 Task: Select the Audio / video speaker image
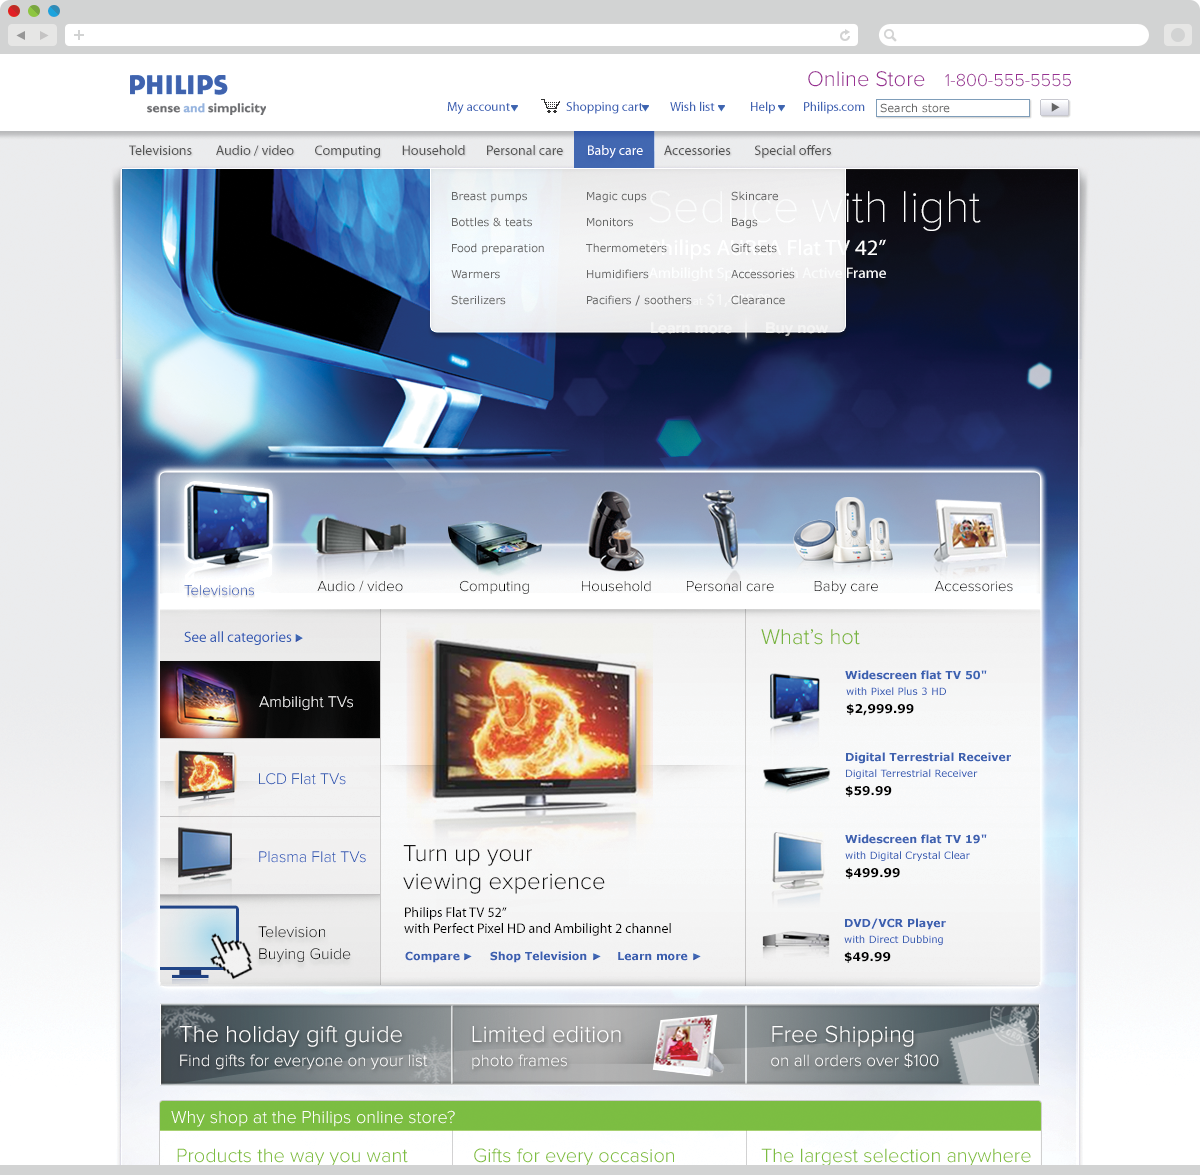point(360,536)
